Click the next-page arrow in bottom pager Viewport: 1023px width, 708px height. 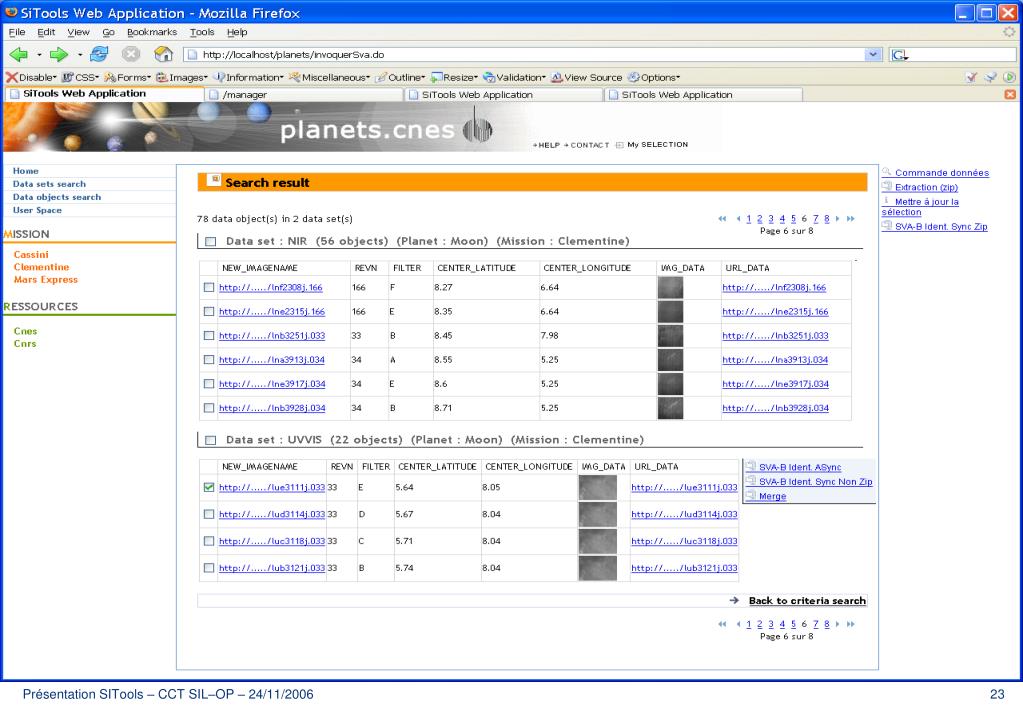(x=838, y=624)
